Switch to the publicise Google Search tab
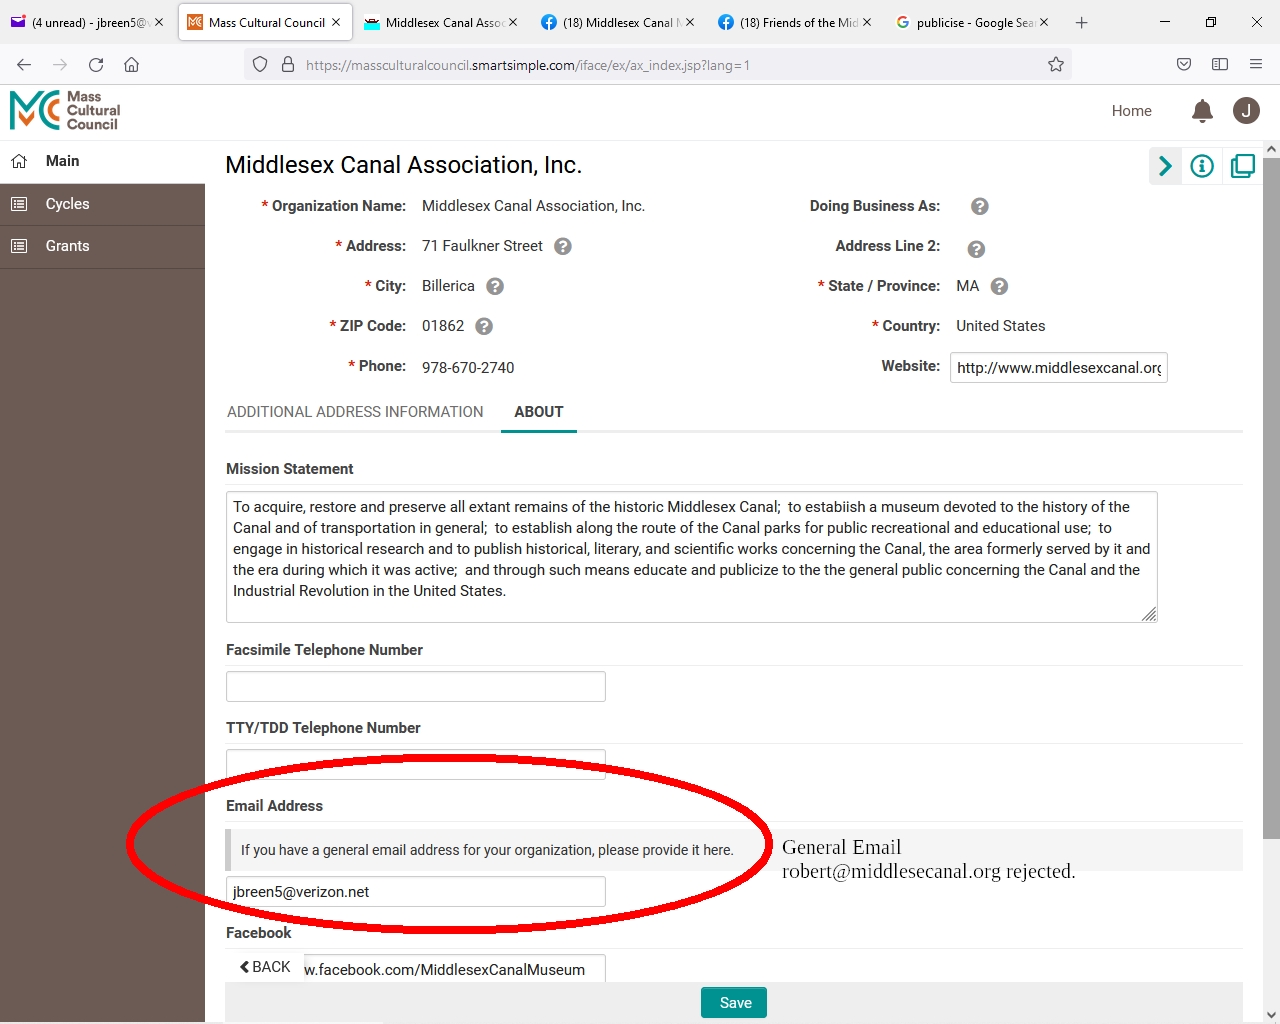This screenshot has width=1280, height=1024. [972, 22]
